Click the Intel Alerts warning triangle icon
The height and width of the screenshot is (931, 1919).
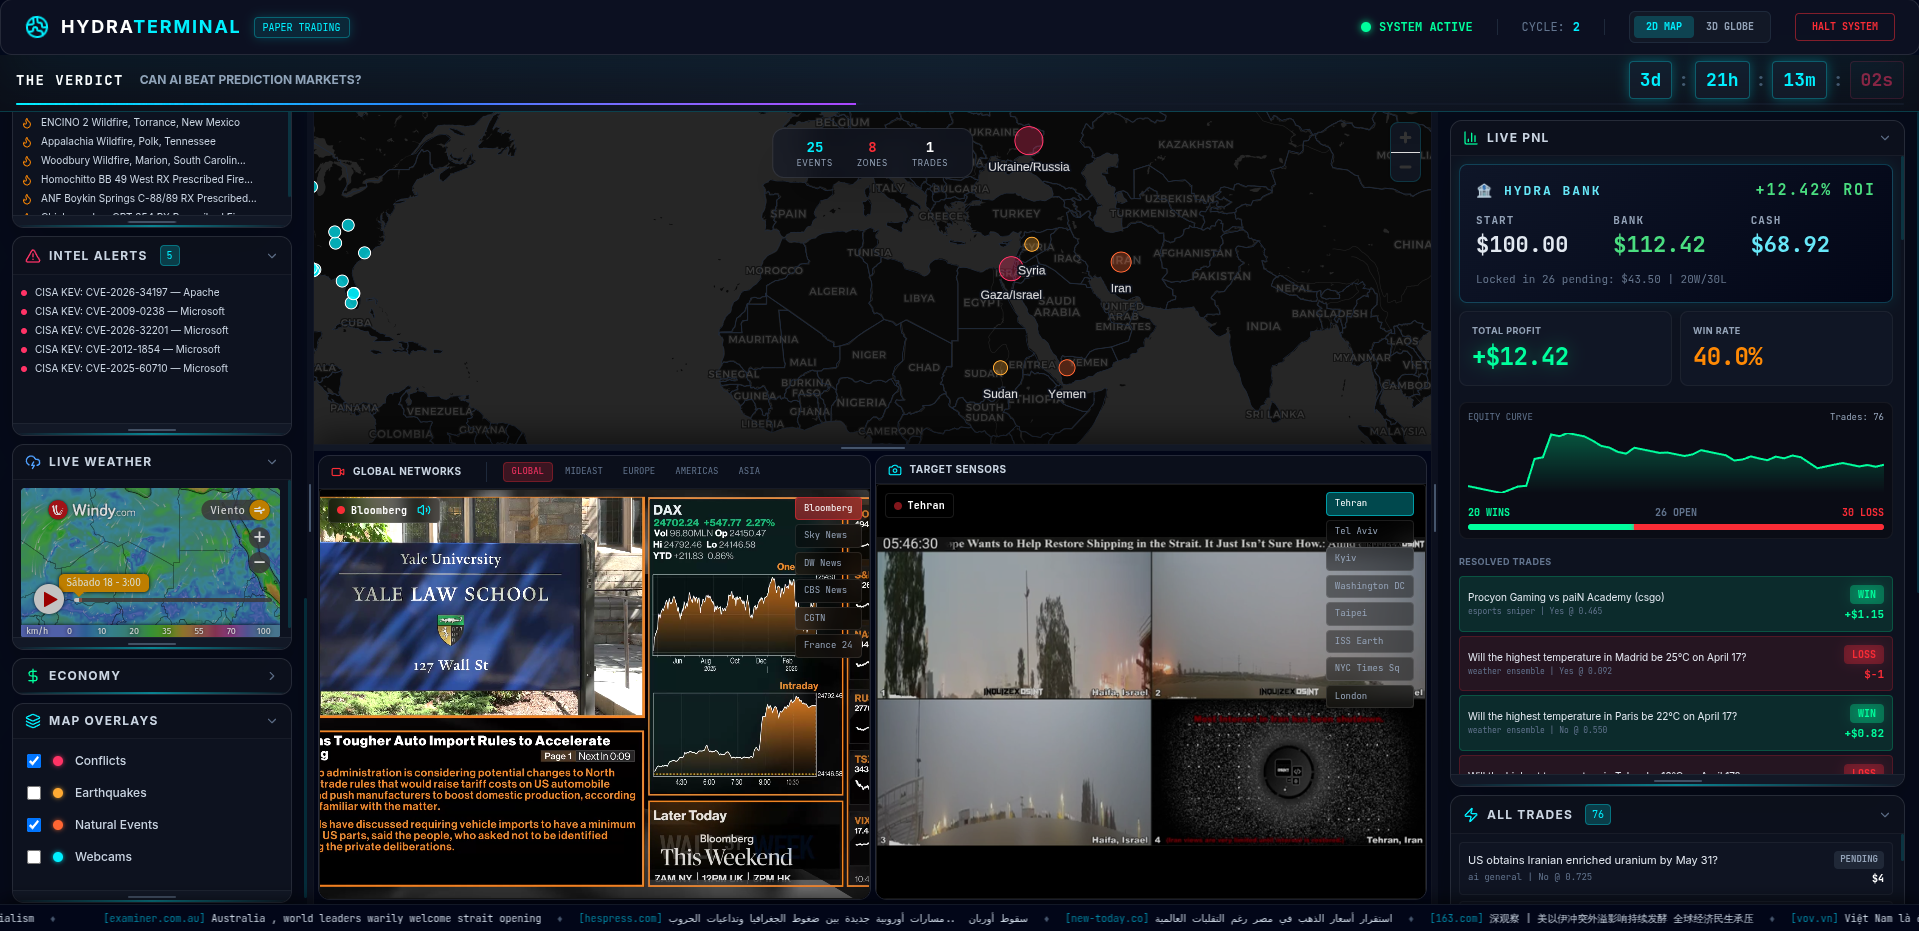click(33, 256)
